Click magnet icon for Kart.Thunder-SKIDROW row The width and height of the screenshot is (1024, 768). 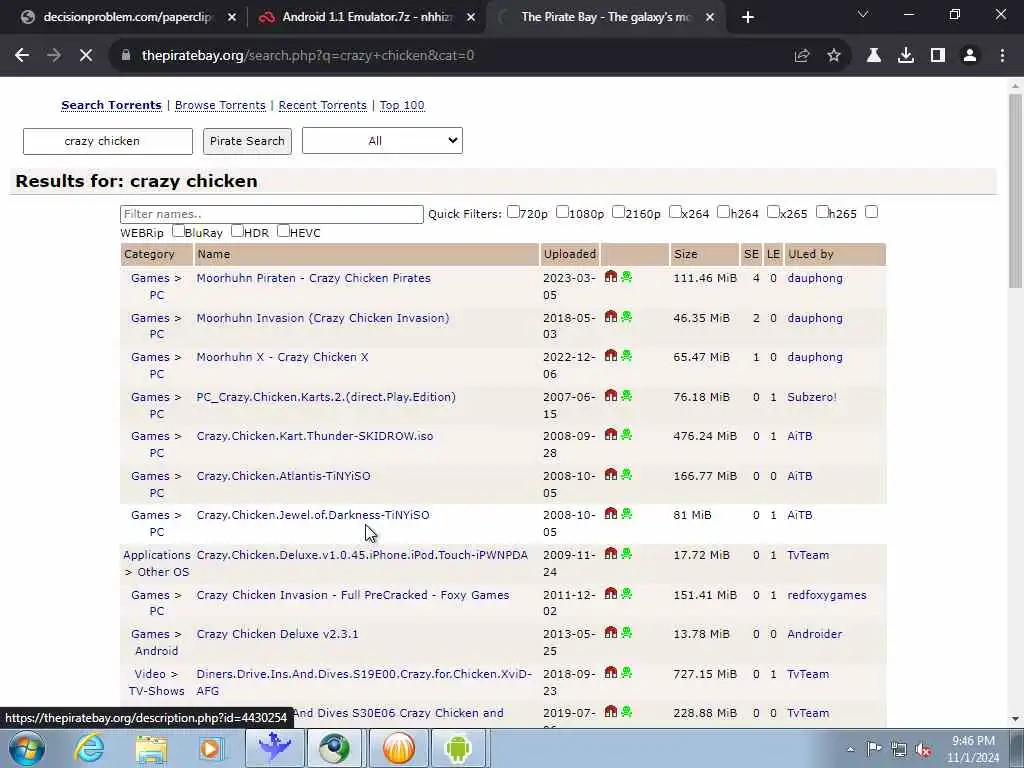pyautogui.click(x=611, y=434)
